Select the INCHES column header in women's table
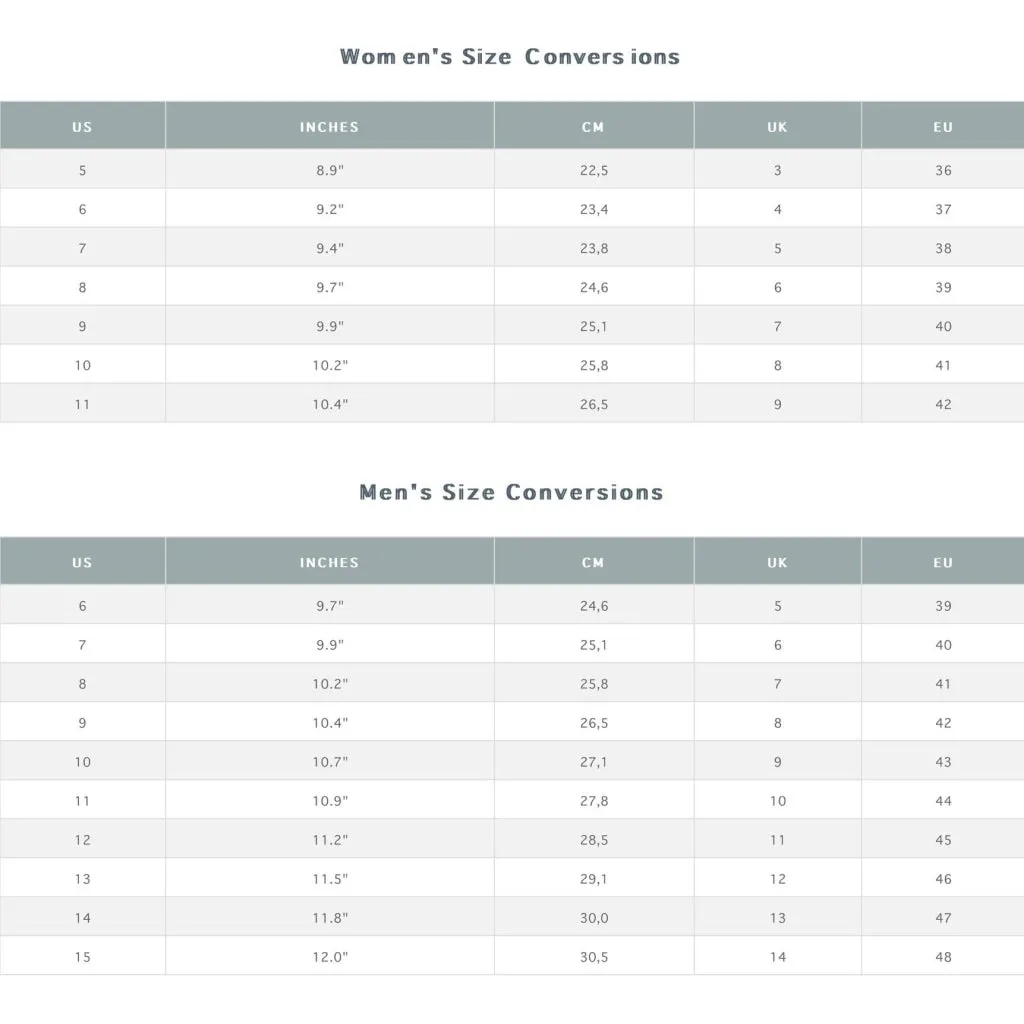 [330, 126]
